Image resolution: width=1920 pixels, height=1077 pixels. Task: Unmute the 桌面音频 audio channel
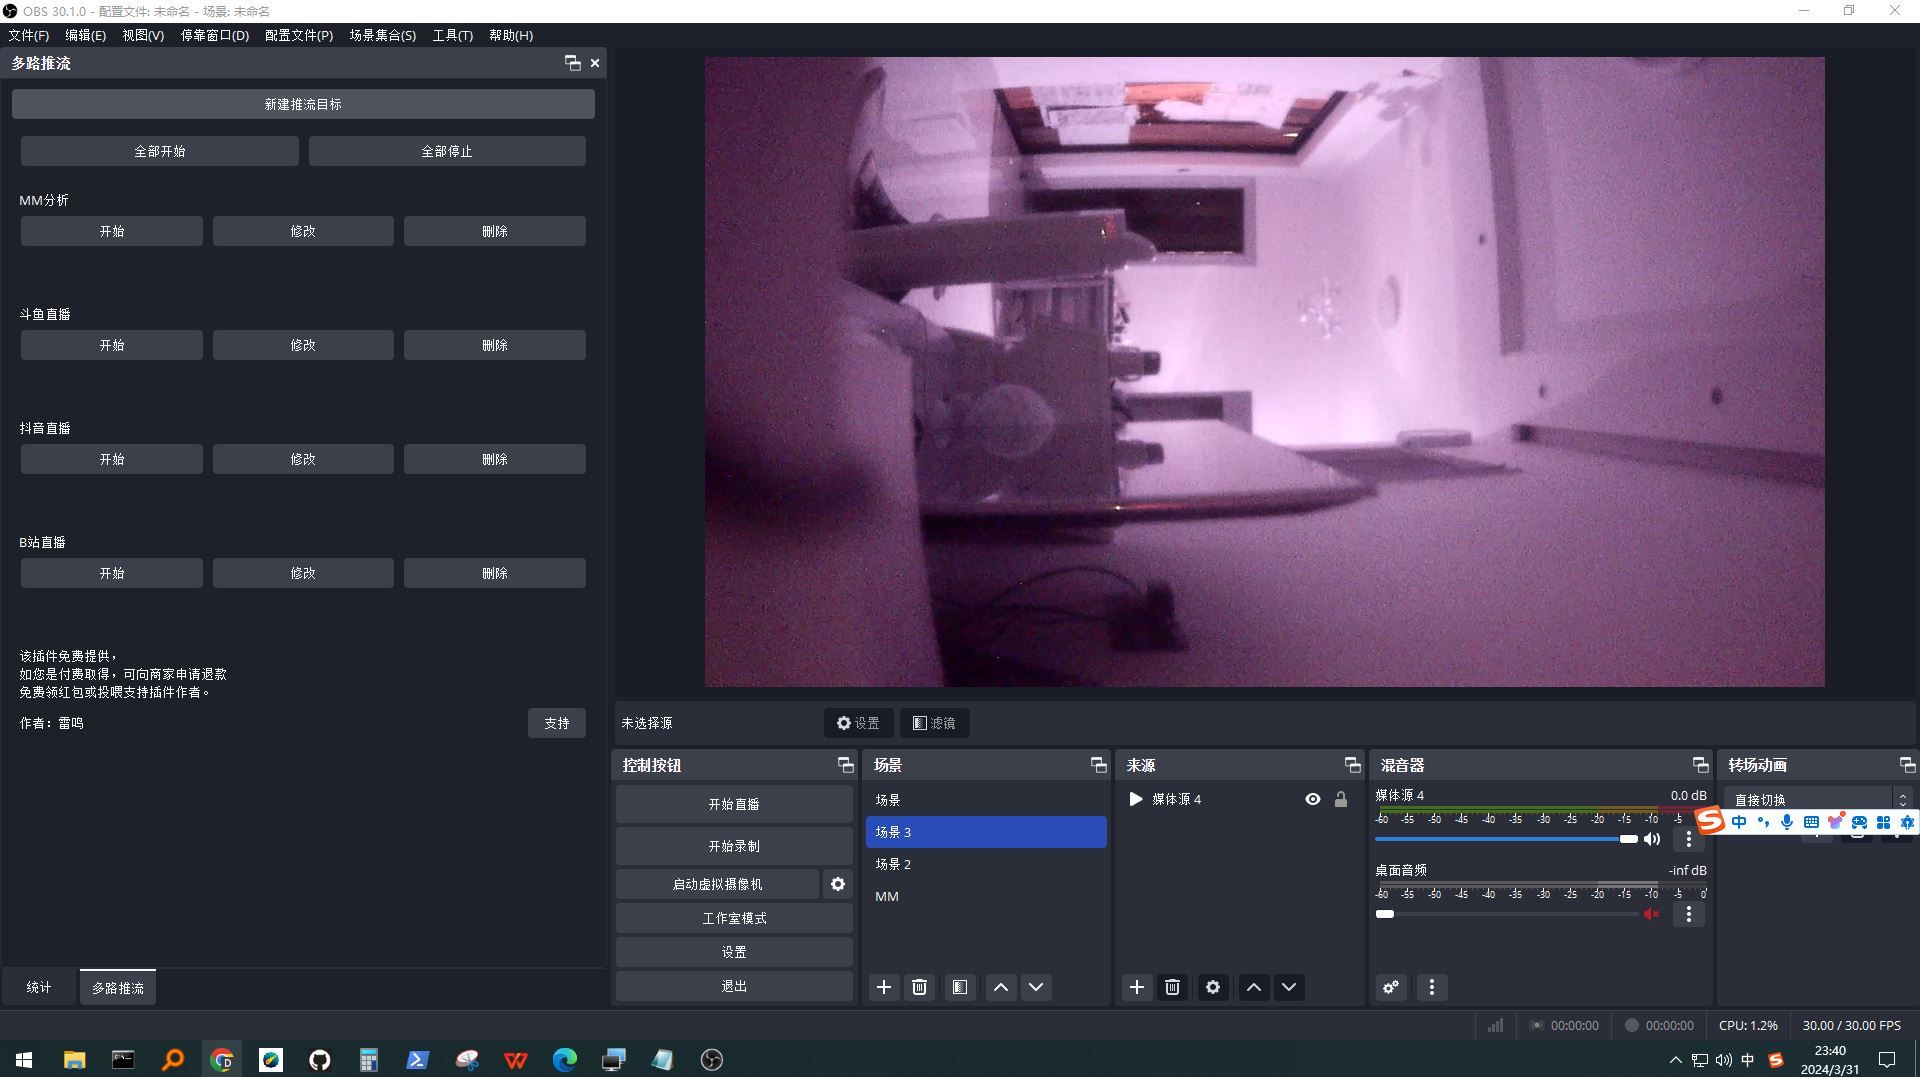point(1651,914)
